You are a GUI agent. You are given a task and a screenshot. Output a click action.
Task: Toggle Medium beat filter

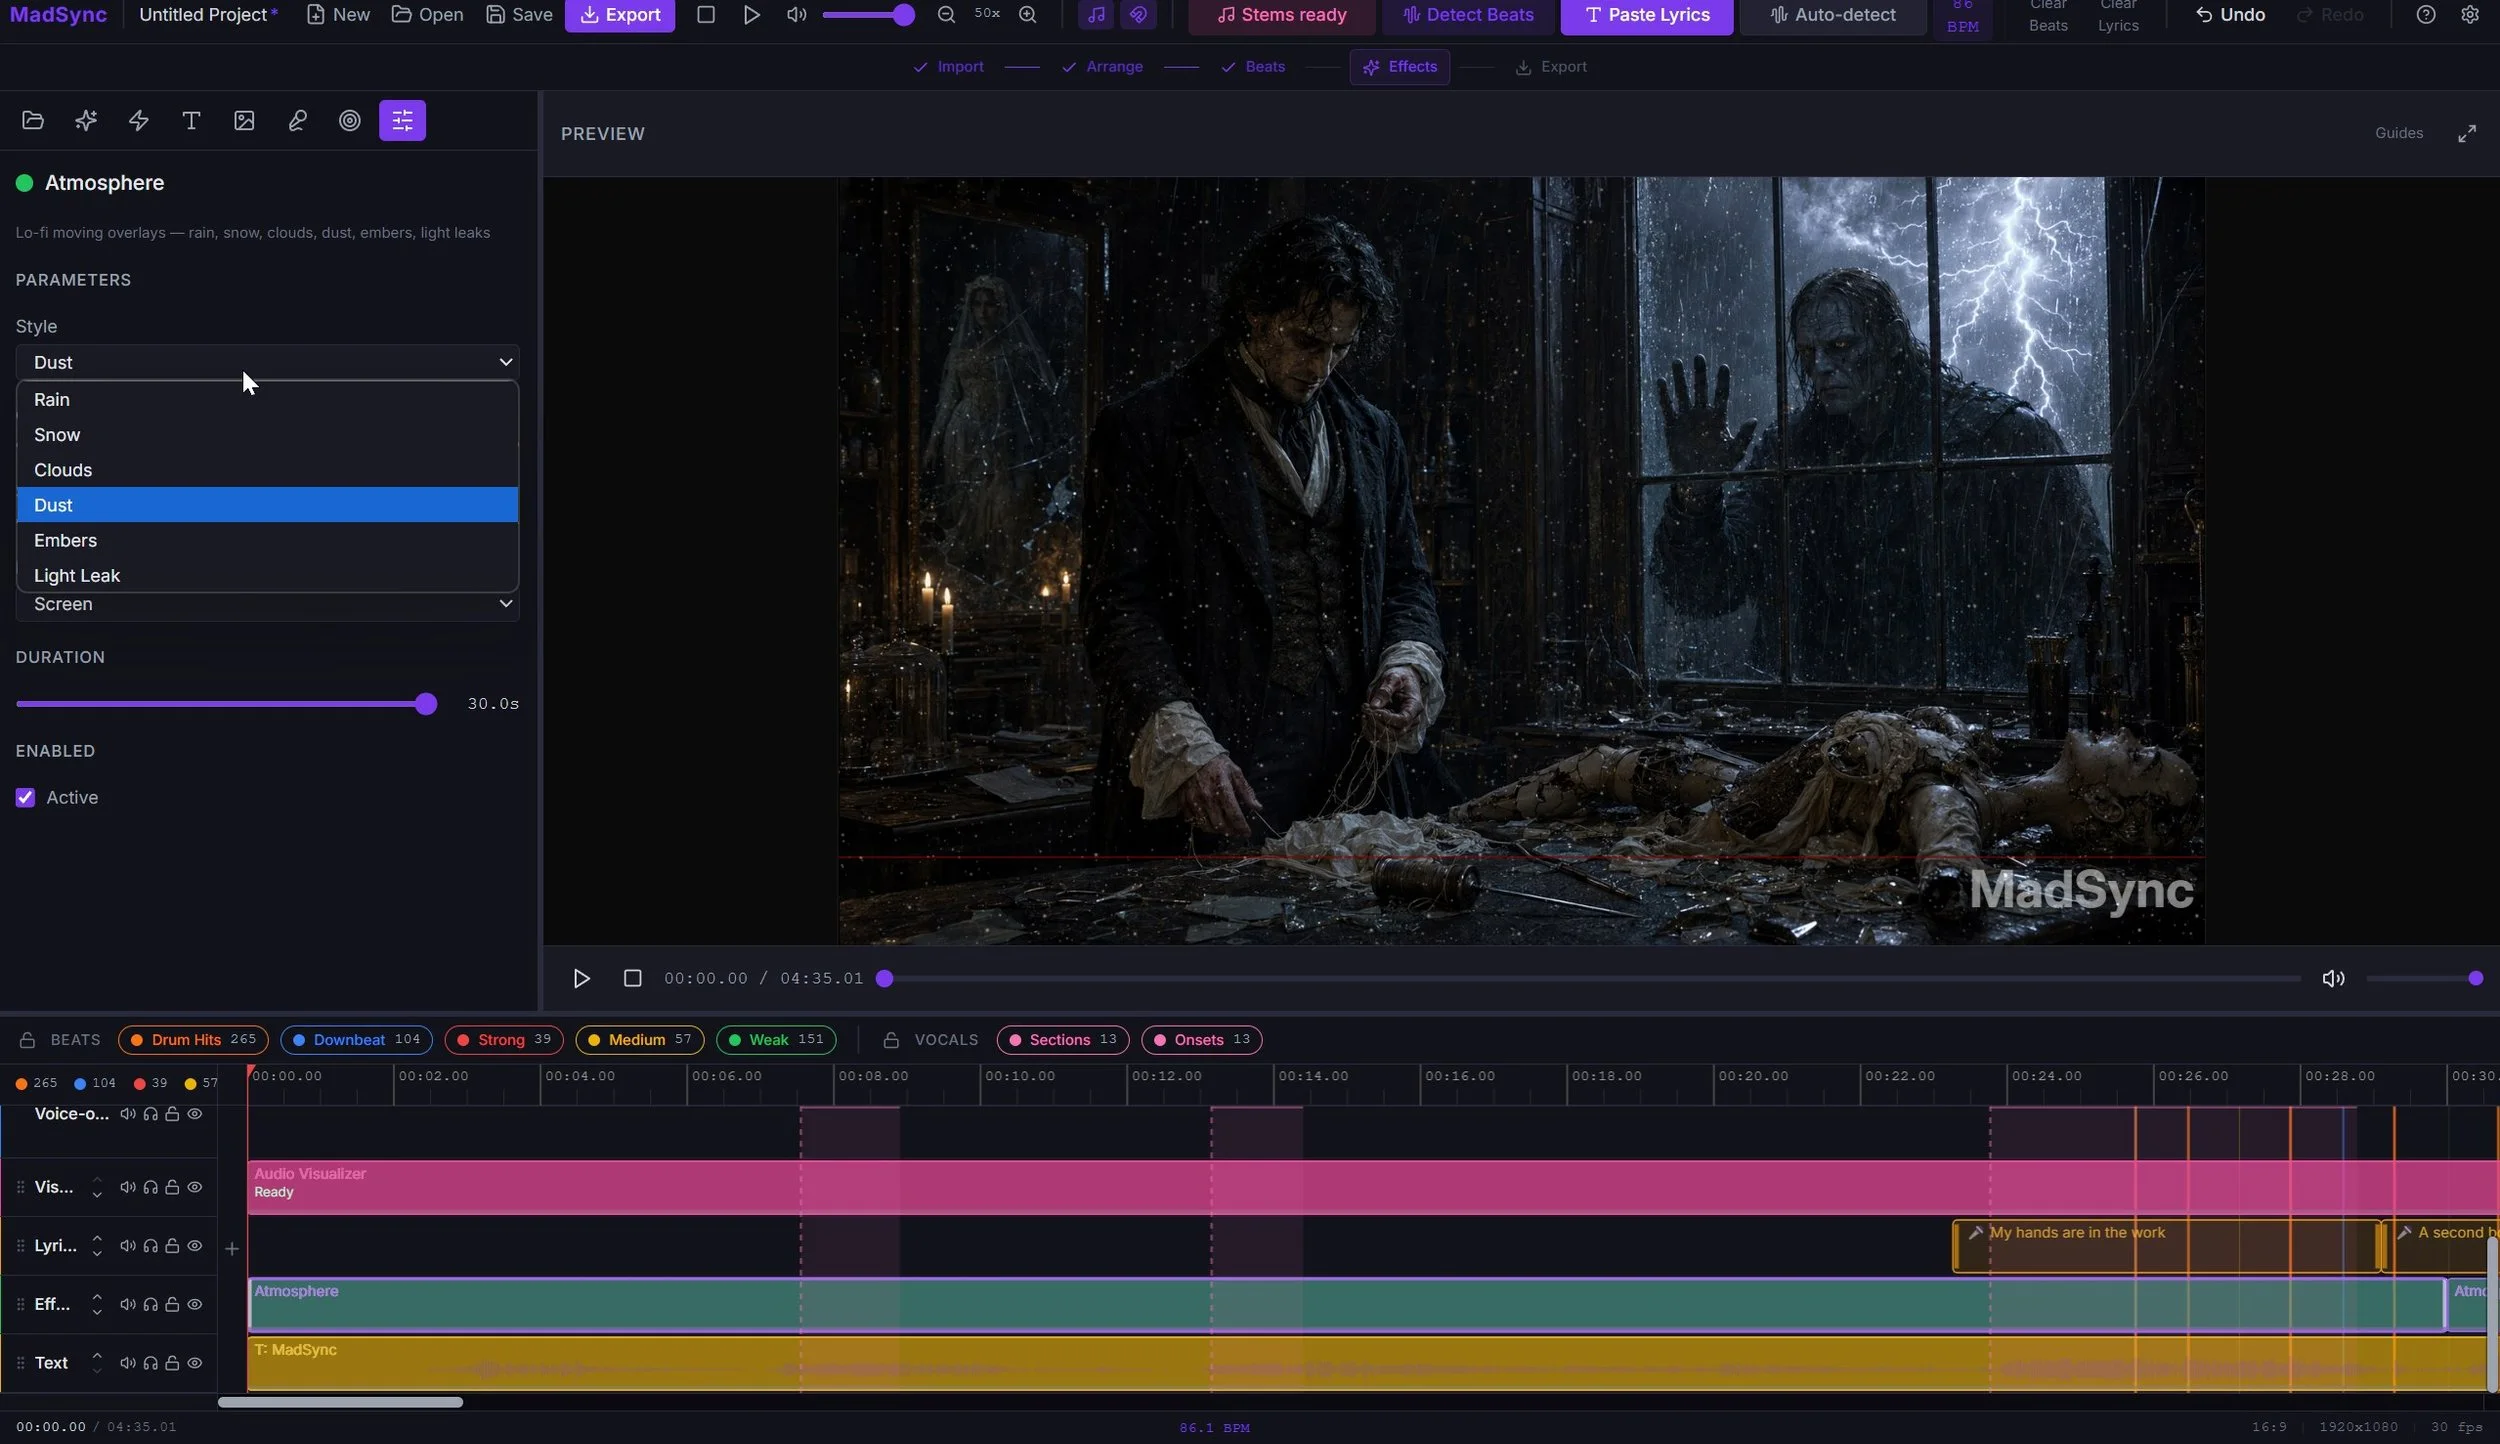640,1040
